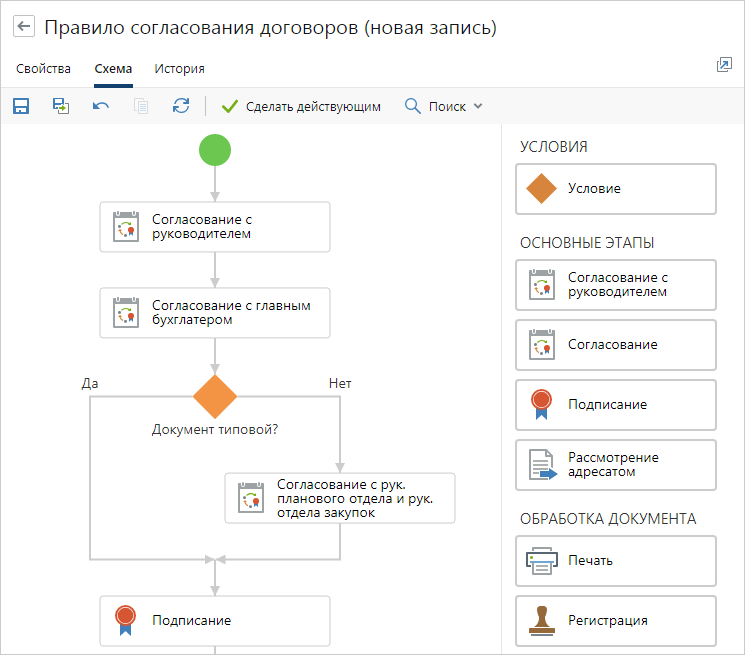745x655 pixels.
Task: Click the back arrow button
Action: pos(24,27)
